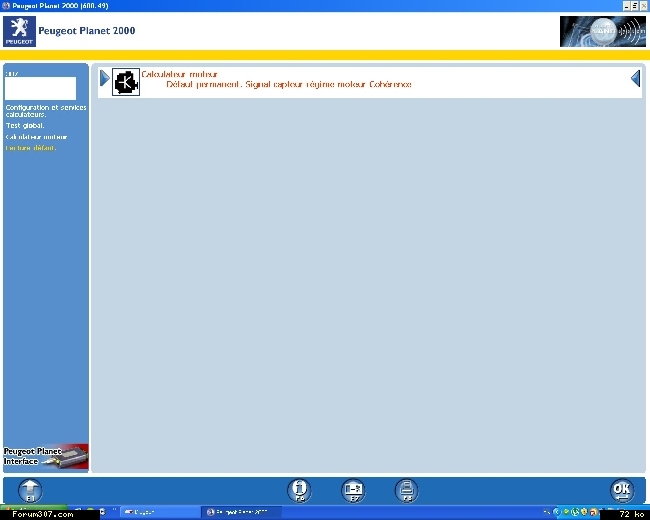
Task: Click the Peugeot Planet Interface image
Action: click(46, 457)
